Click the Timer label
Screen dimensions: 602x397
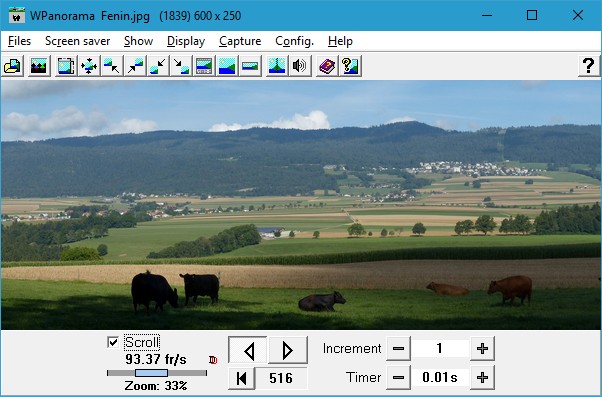click(x=363, y=377)
